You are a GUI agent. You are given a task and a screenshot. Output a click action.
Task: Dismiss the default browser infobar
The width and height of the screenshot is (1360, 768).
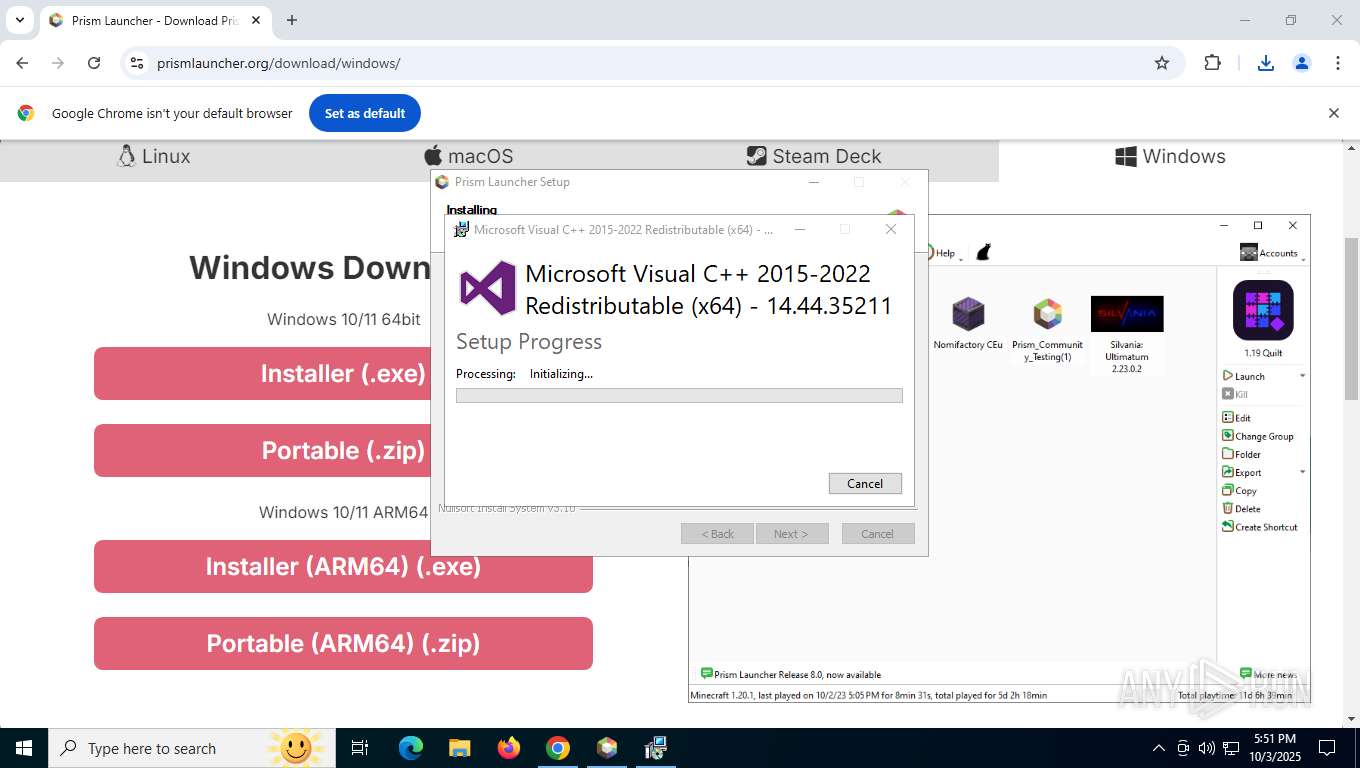[1333, 113]
